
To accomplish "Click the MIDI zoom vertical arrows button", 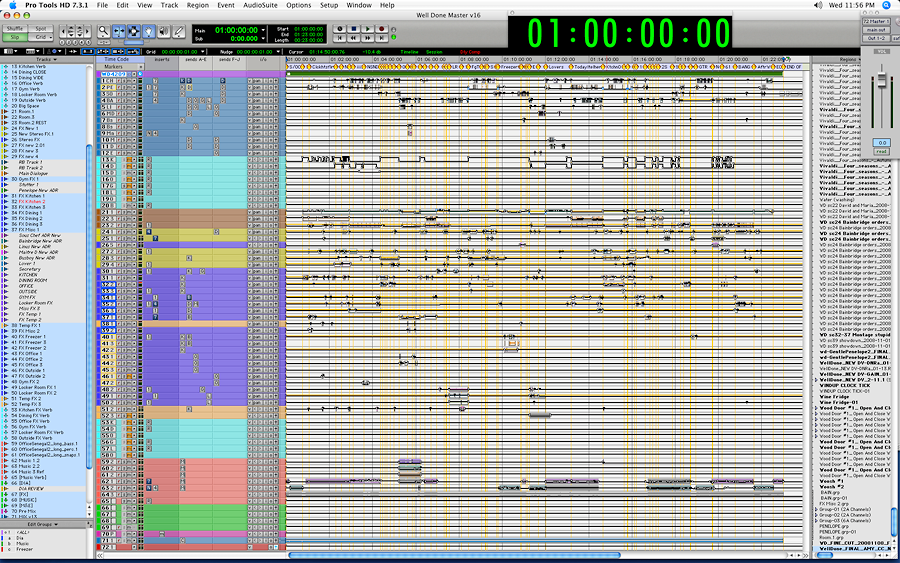I will (80, 30).
